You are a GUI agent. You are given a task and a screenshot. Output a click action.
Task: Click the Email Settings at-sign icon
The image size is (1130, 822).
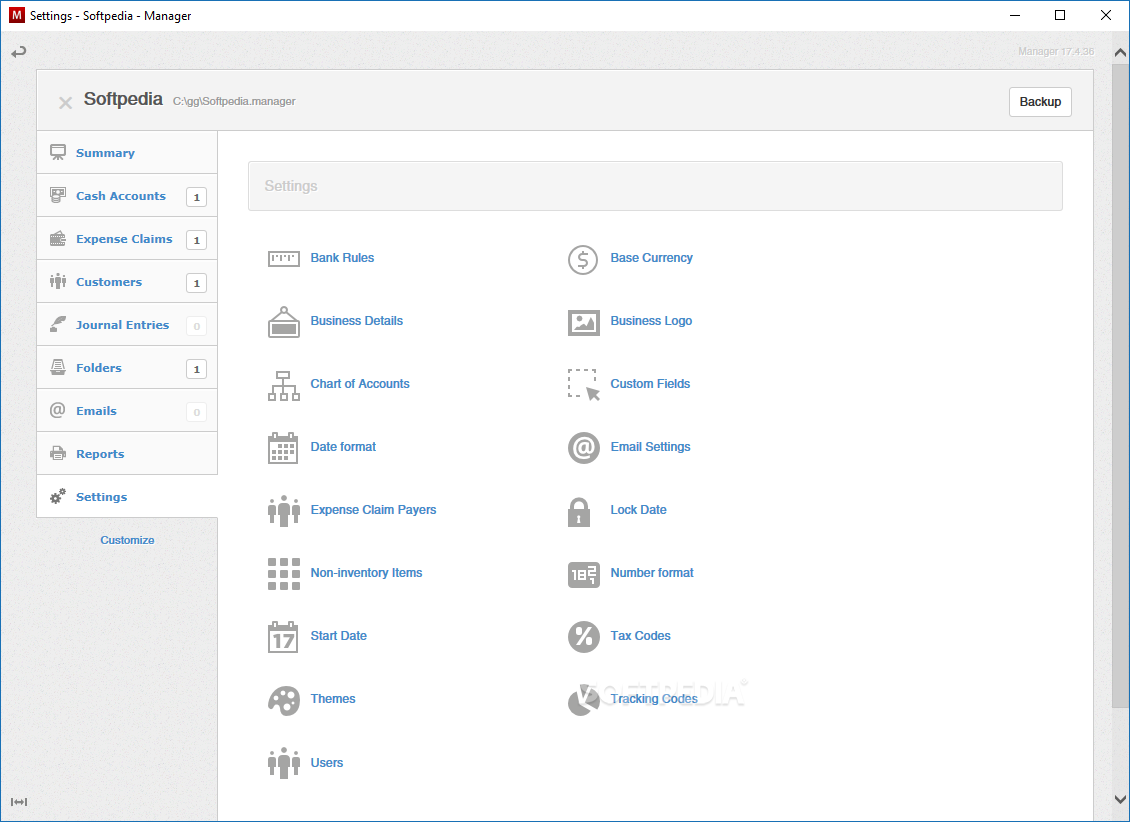coord(583,448)
